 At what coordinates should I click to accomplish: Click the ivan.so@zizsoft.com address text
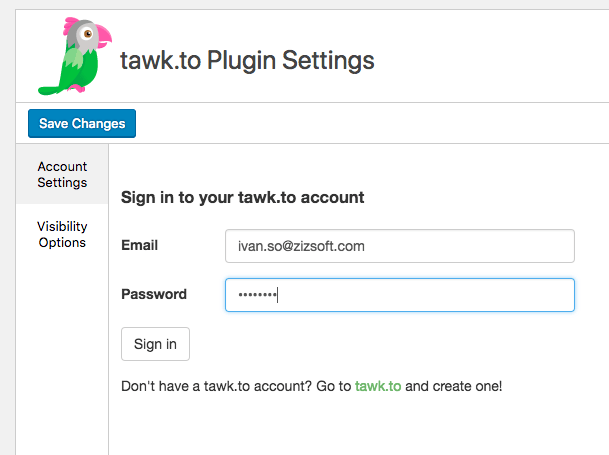point(301,246)
